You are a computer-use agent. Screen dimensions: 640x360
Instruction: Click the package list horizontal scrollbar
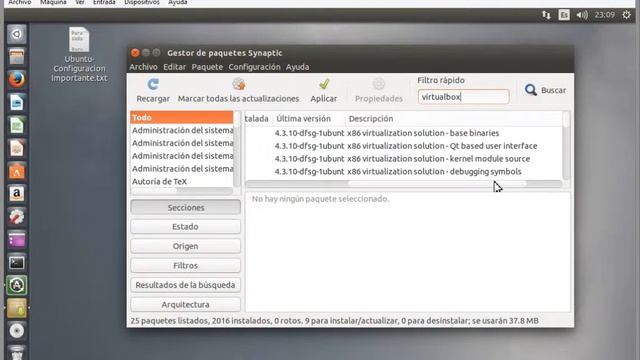(x=403, y=184)
